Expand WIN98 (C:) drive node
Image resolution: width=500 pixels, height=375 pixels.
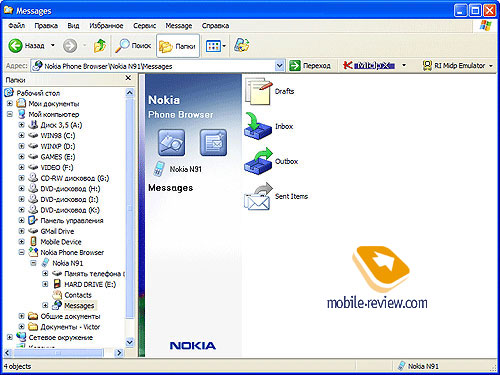(x=22, y=136)
